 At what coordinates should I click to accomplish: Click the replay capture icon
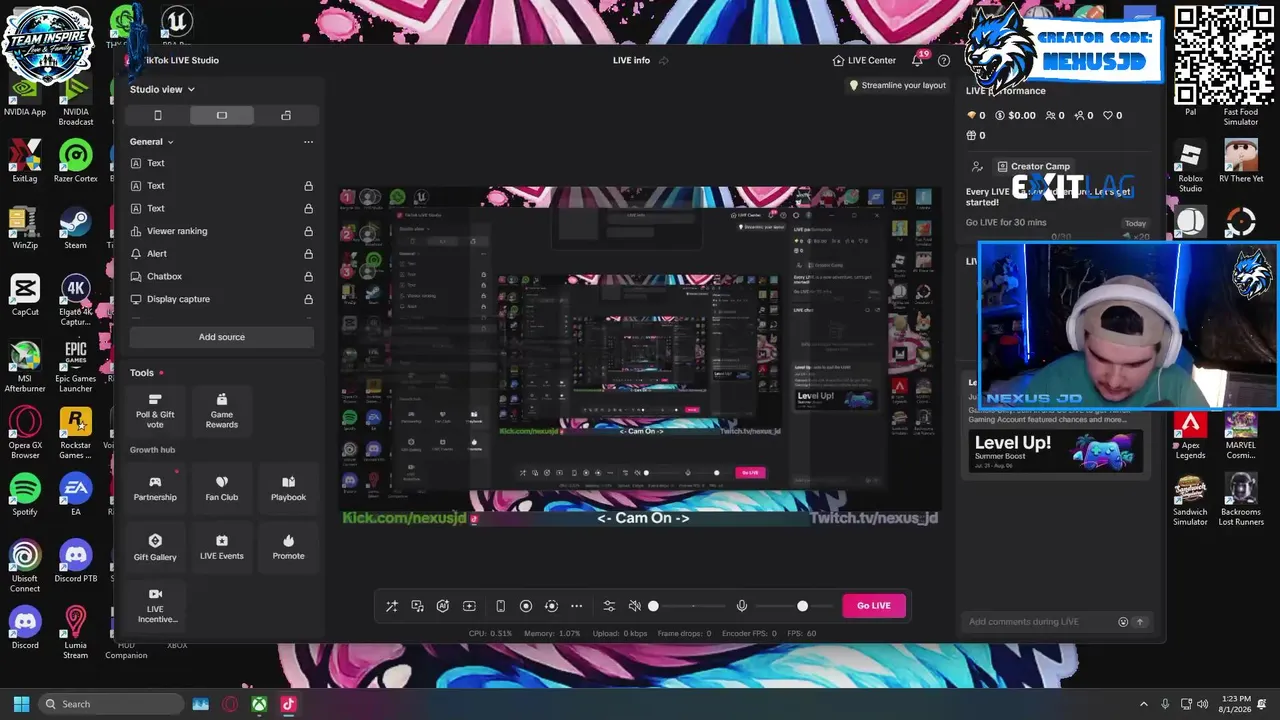point(551,606)
